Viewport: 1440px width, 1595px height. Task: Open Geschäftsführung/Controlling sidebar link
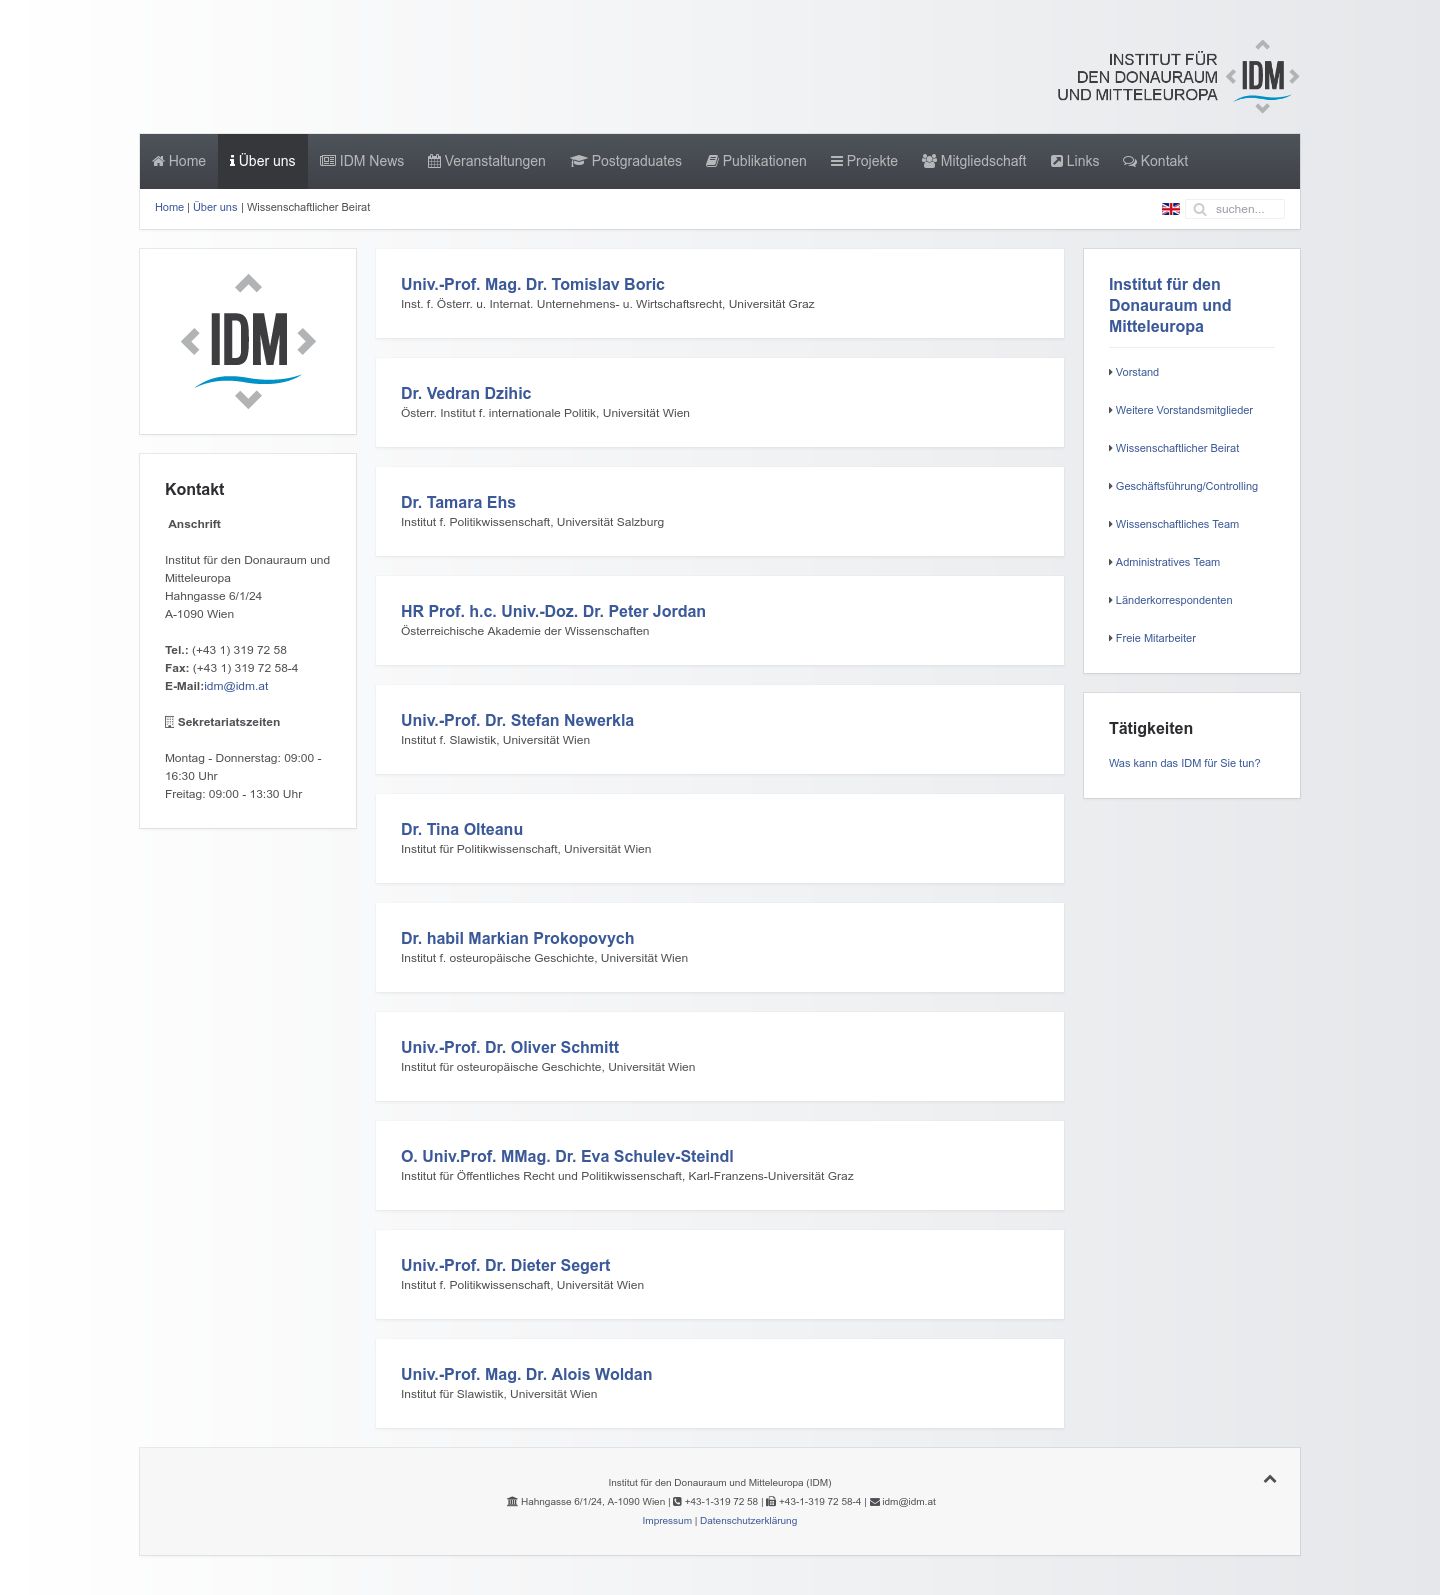coord(1186,486)
